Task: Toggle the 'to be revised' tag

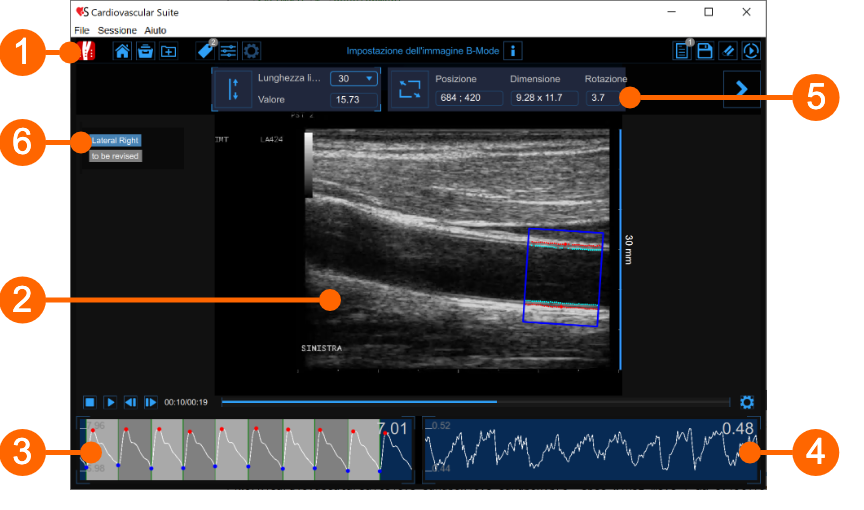Action: pos(115,156)
